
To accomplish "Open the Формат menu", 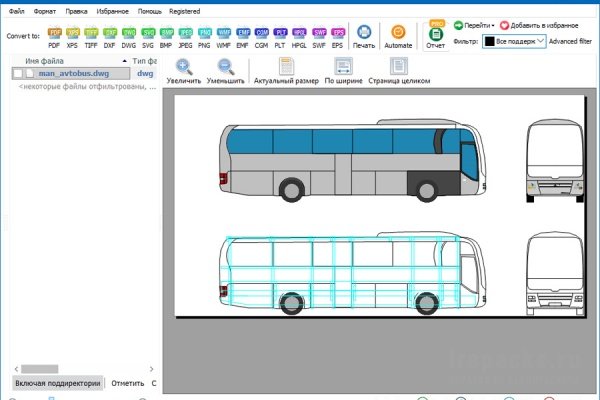I will click(x=45, y=11).
